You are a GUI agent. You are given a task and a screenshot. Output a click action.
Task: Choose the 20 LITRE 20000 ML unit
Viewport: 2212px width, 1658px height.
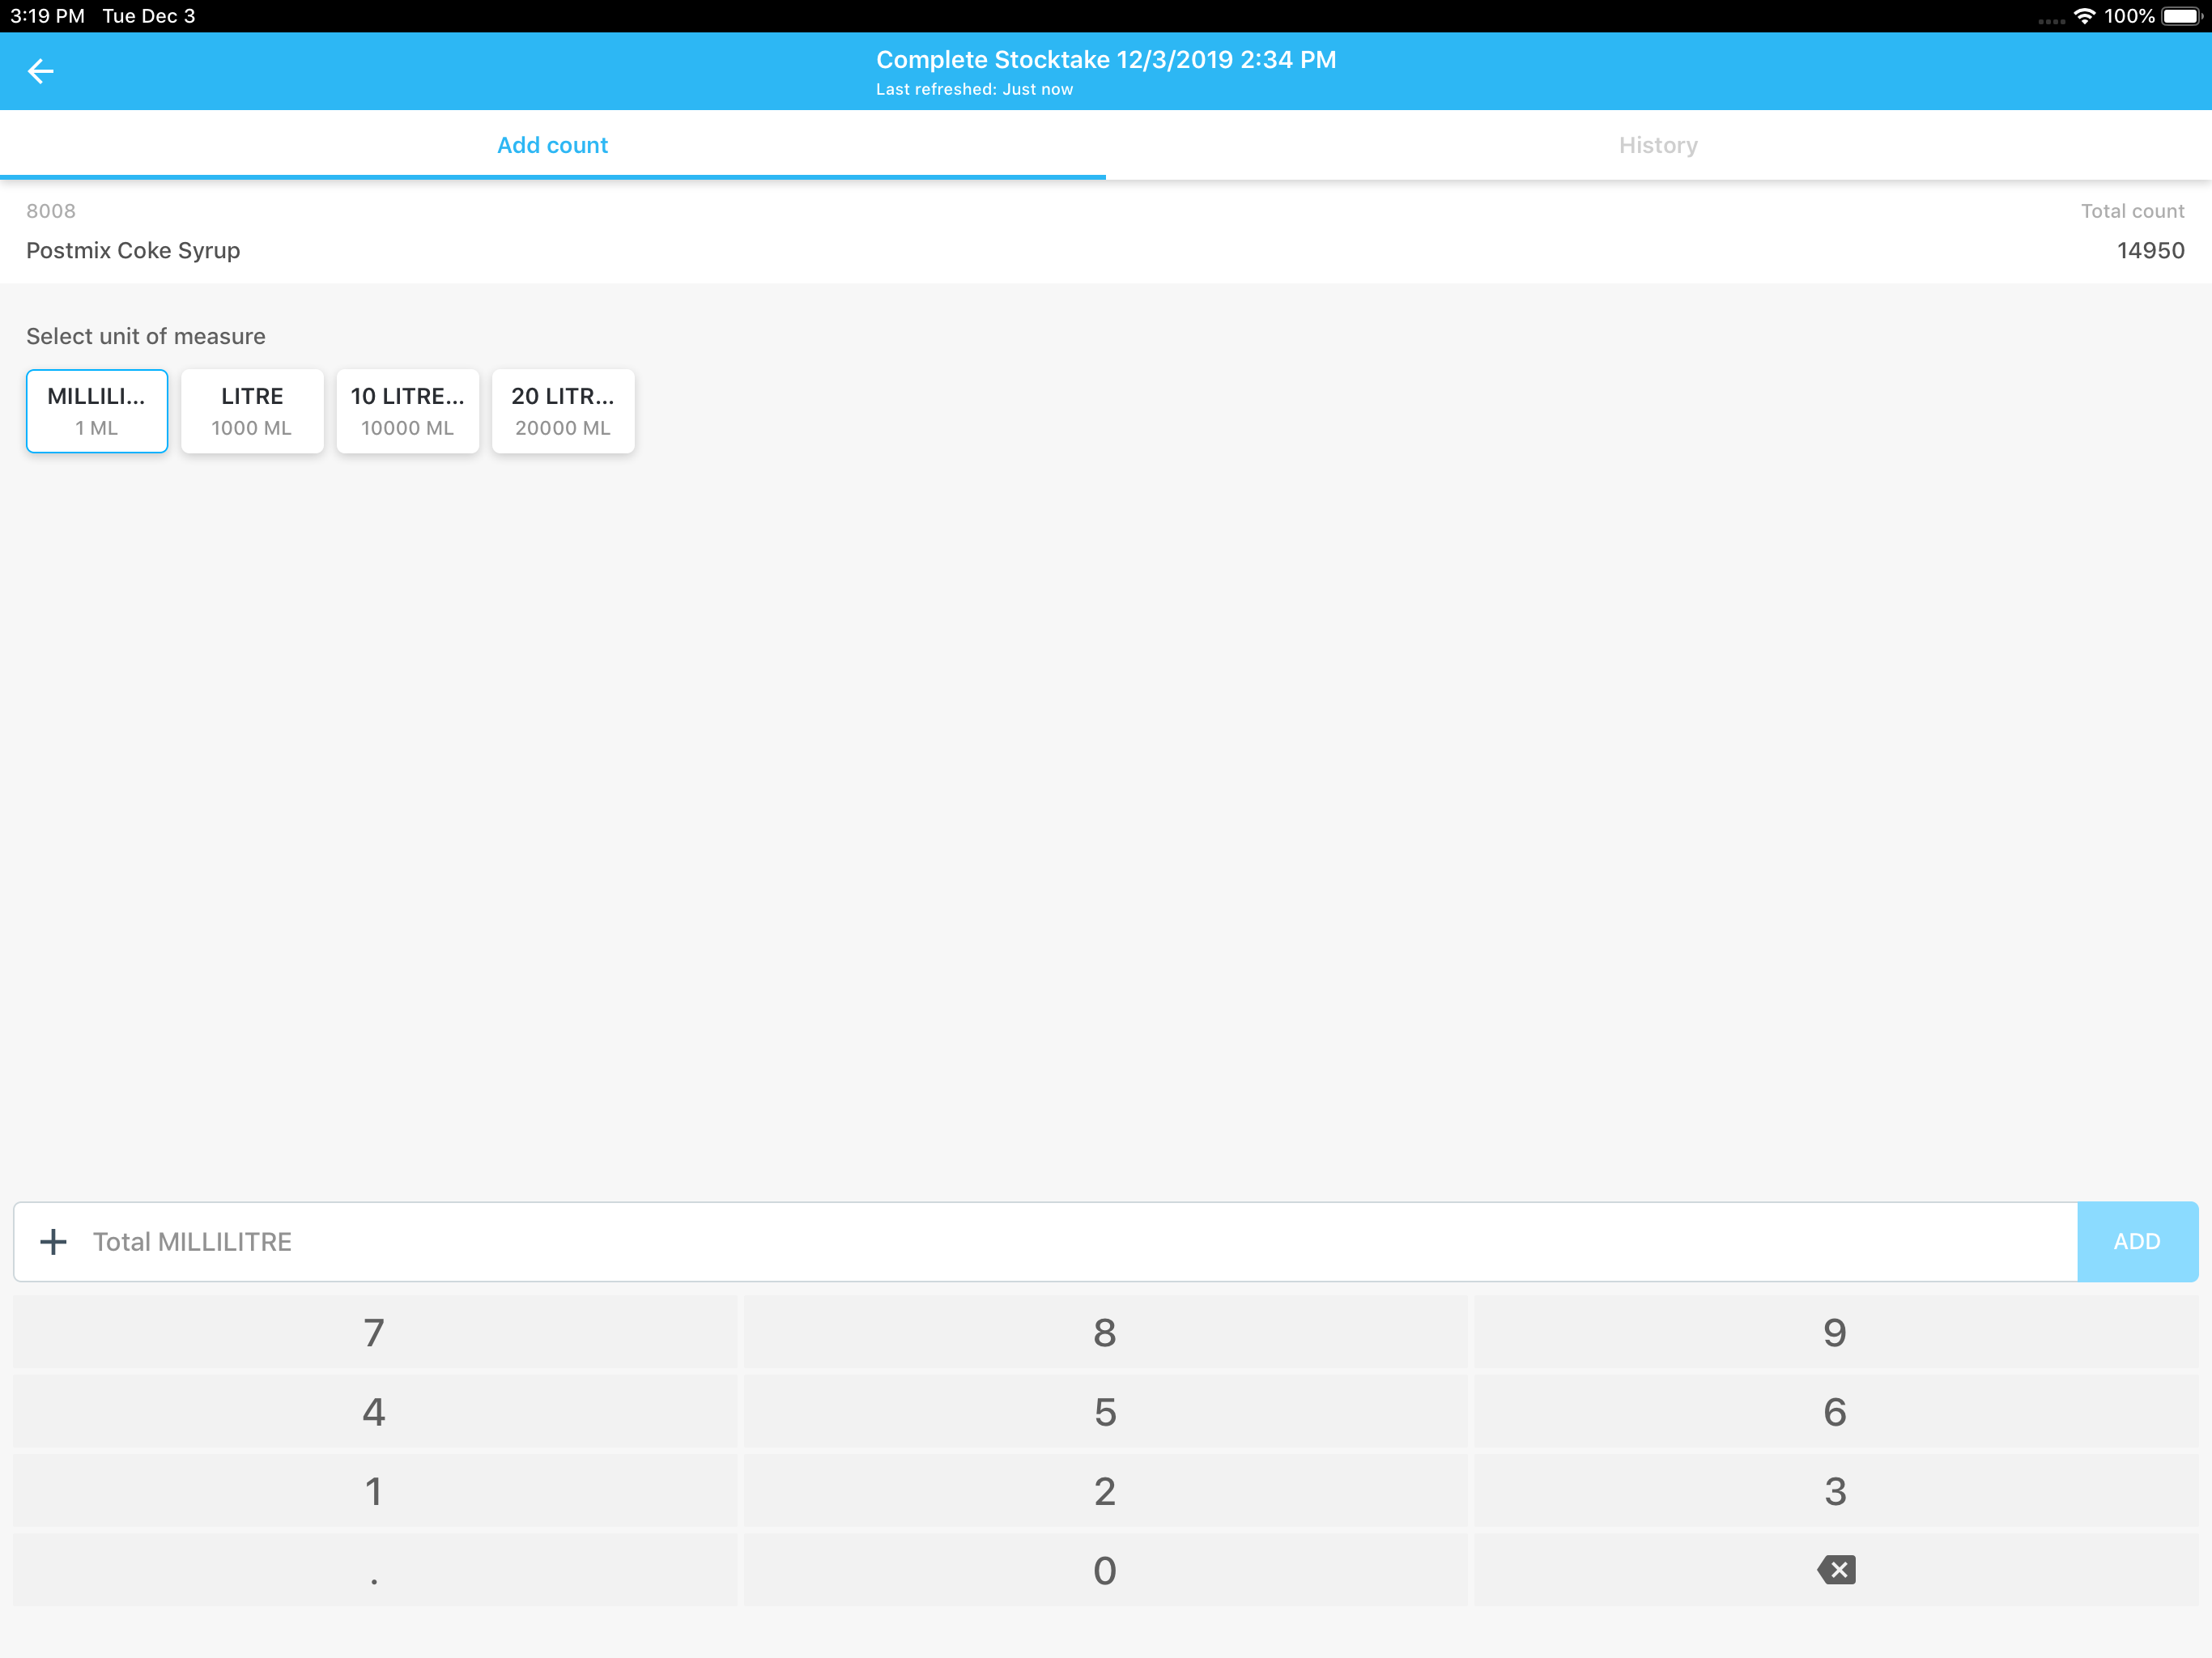point(563,411)
